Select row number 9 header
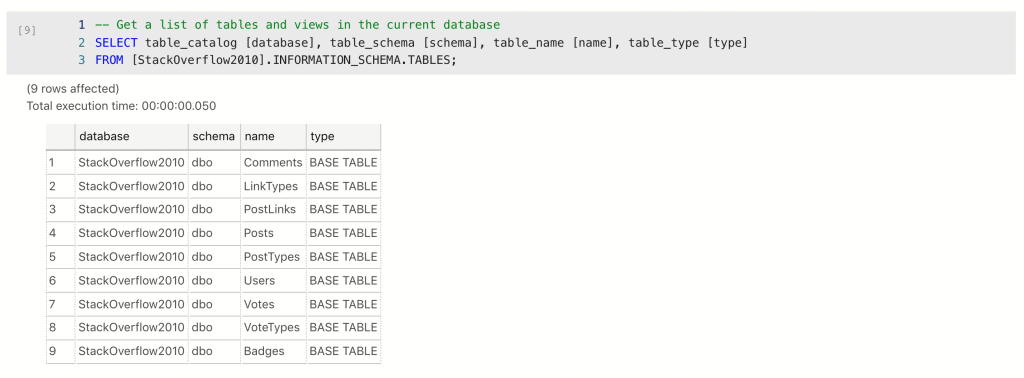Image resolution: width=1024 pixels, height=378 pixels. click(x=61, y=351)
